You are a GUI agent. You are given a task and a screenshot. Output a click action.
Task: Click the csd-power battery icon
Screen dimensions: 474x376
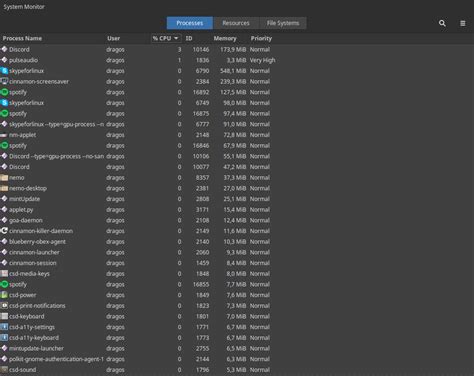pyautogui.click(x=4, y=295)
